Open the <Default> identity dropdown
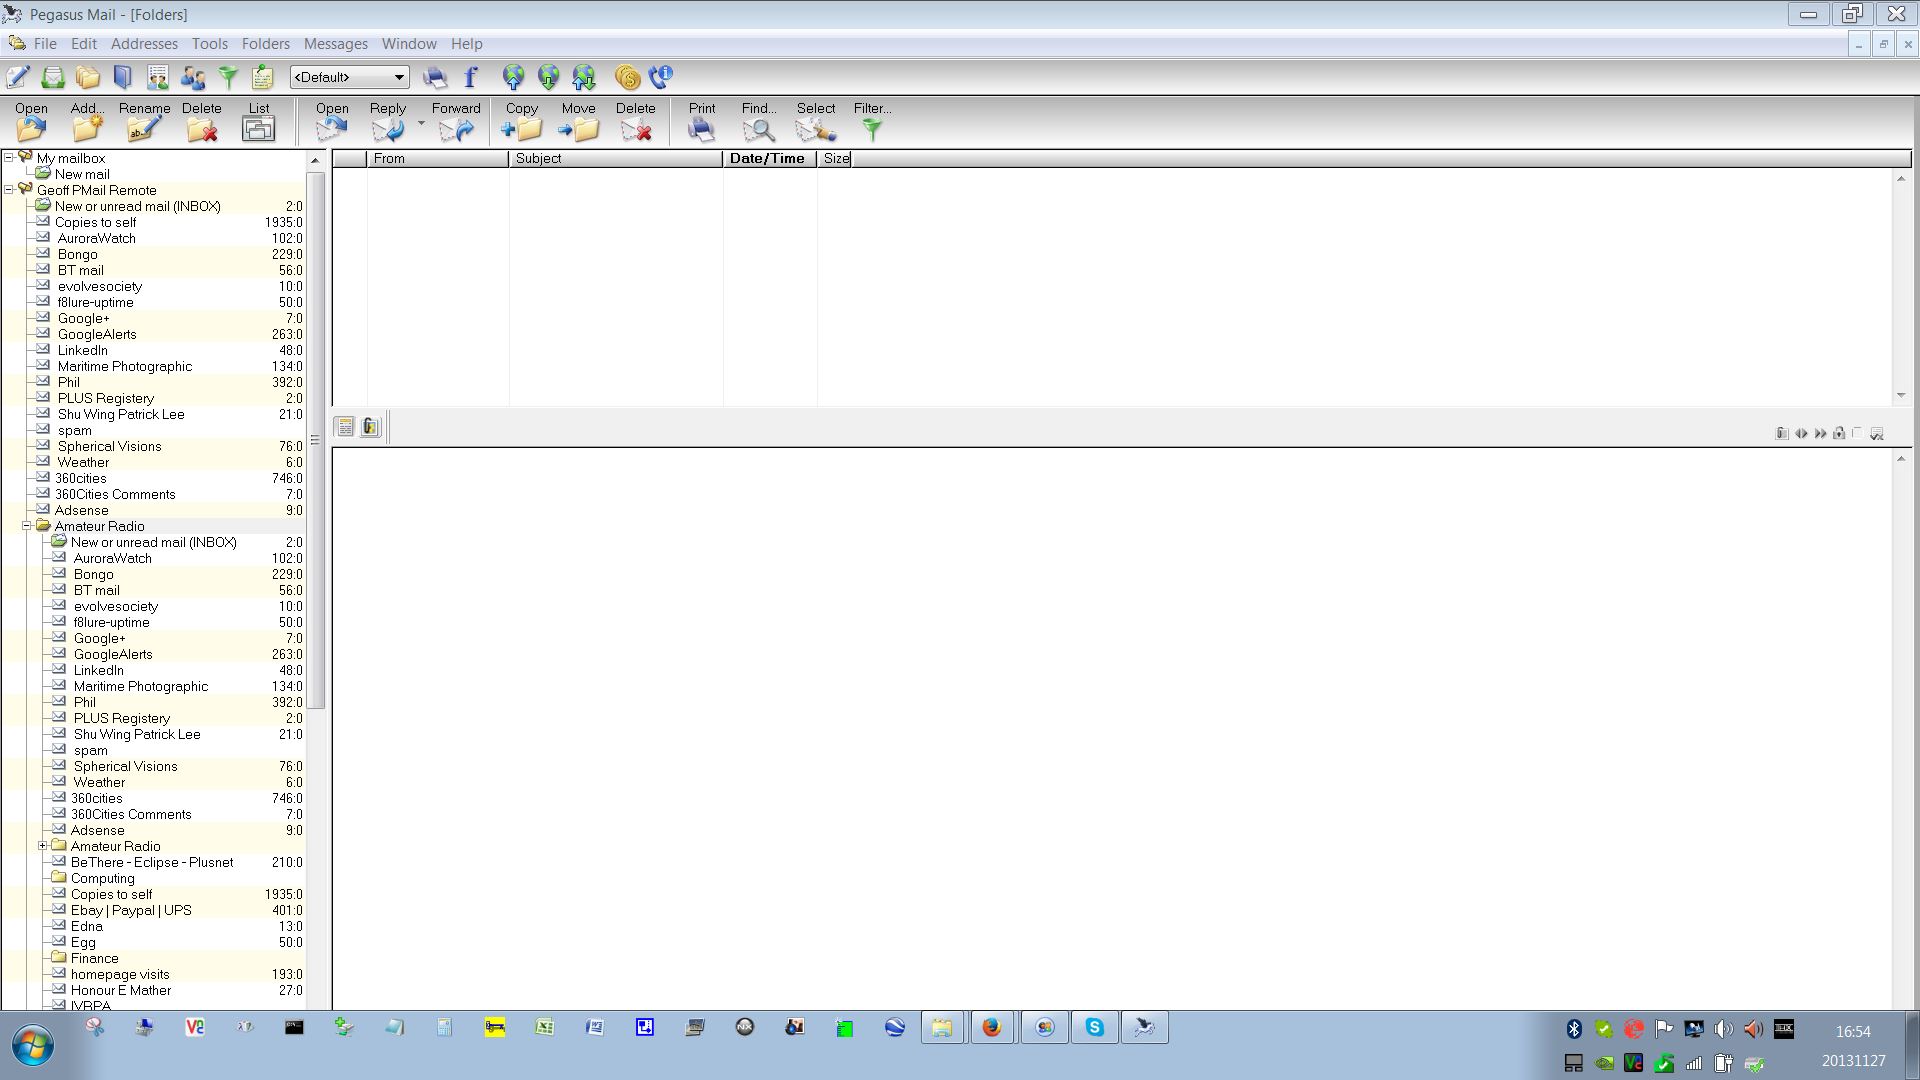1920x1080 pixels. click(x=349, y=77)
